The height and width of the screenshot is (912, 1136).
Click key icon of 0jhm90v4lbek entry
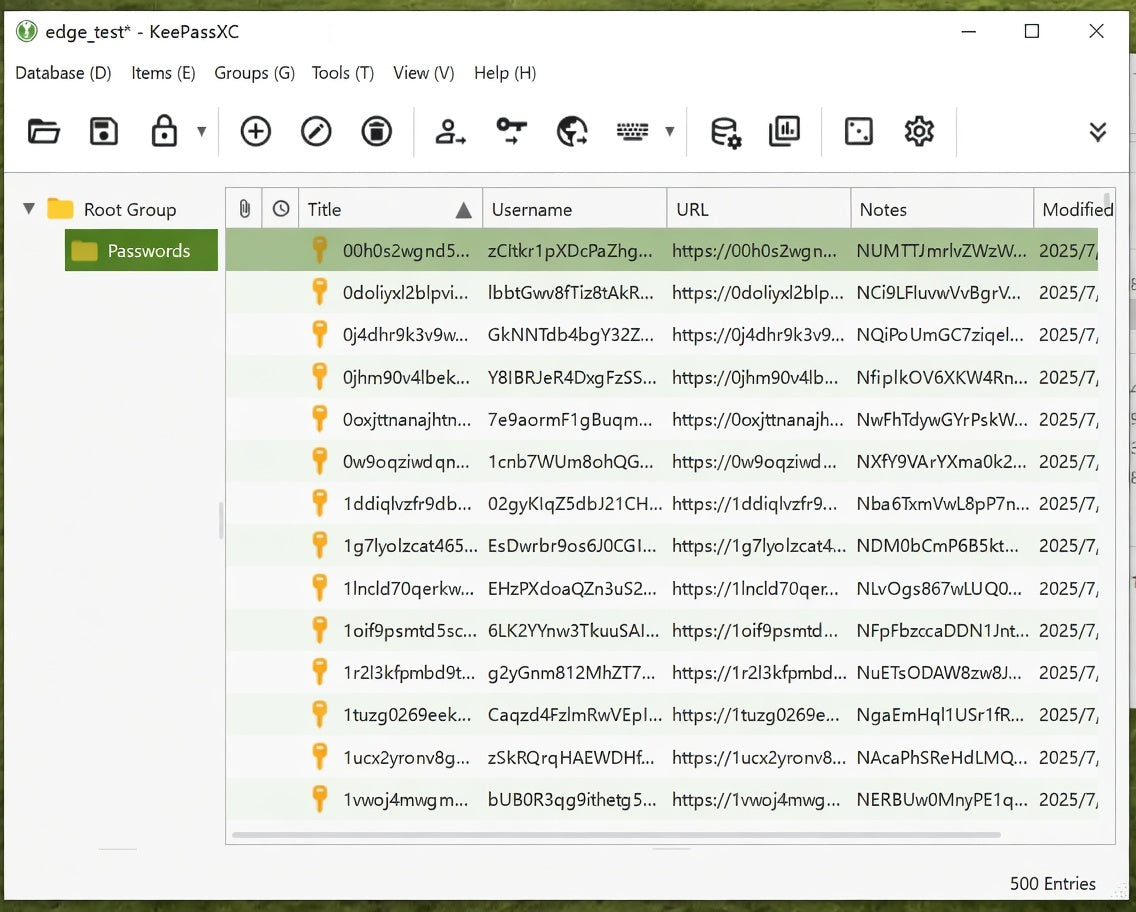pyautogui.click(x=320, y=377)
